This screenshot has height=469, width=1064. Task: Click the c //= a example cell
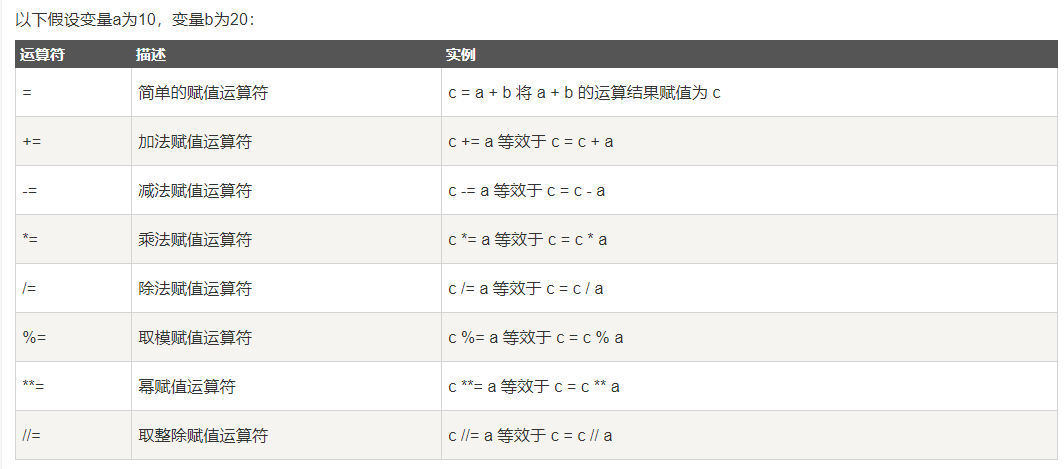[x=530, y=436]
